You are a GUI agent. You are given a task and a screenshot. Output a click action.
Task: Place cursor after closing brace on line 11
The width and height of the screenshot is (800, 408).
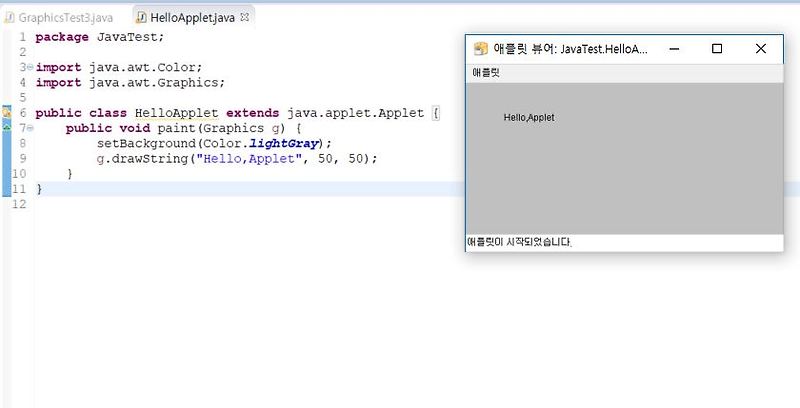(44, 189)
